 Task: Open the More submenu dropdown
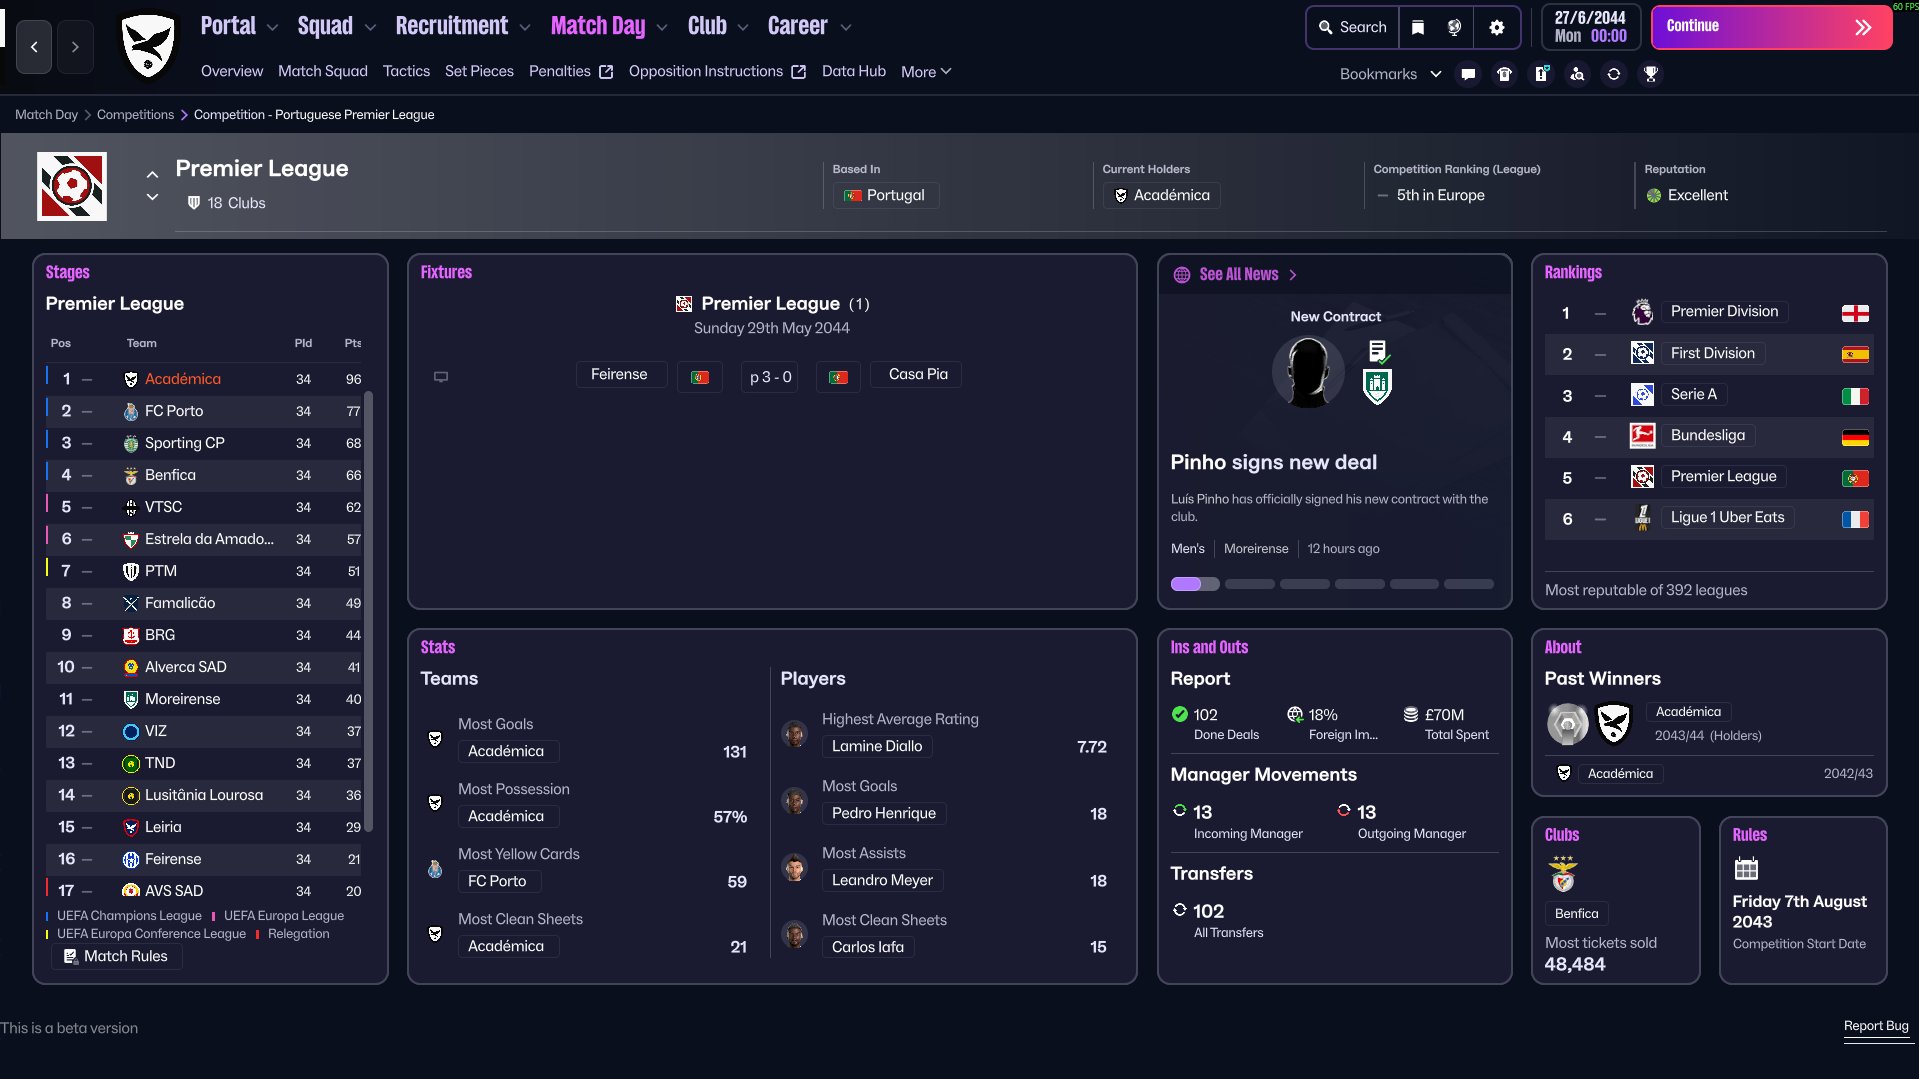pos(926,72)
